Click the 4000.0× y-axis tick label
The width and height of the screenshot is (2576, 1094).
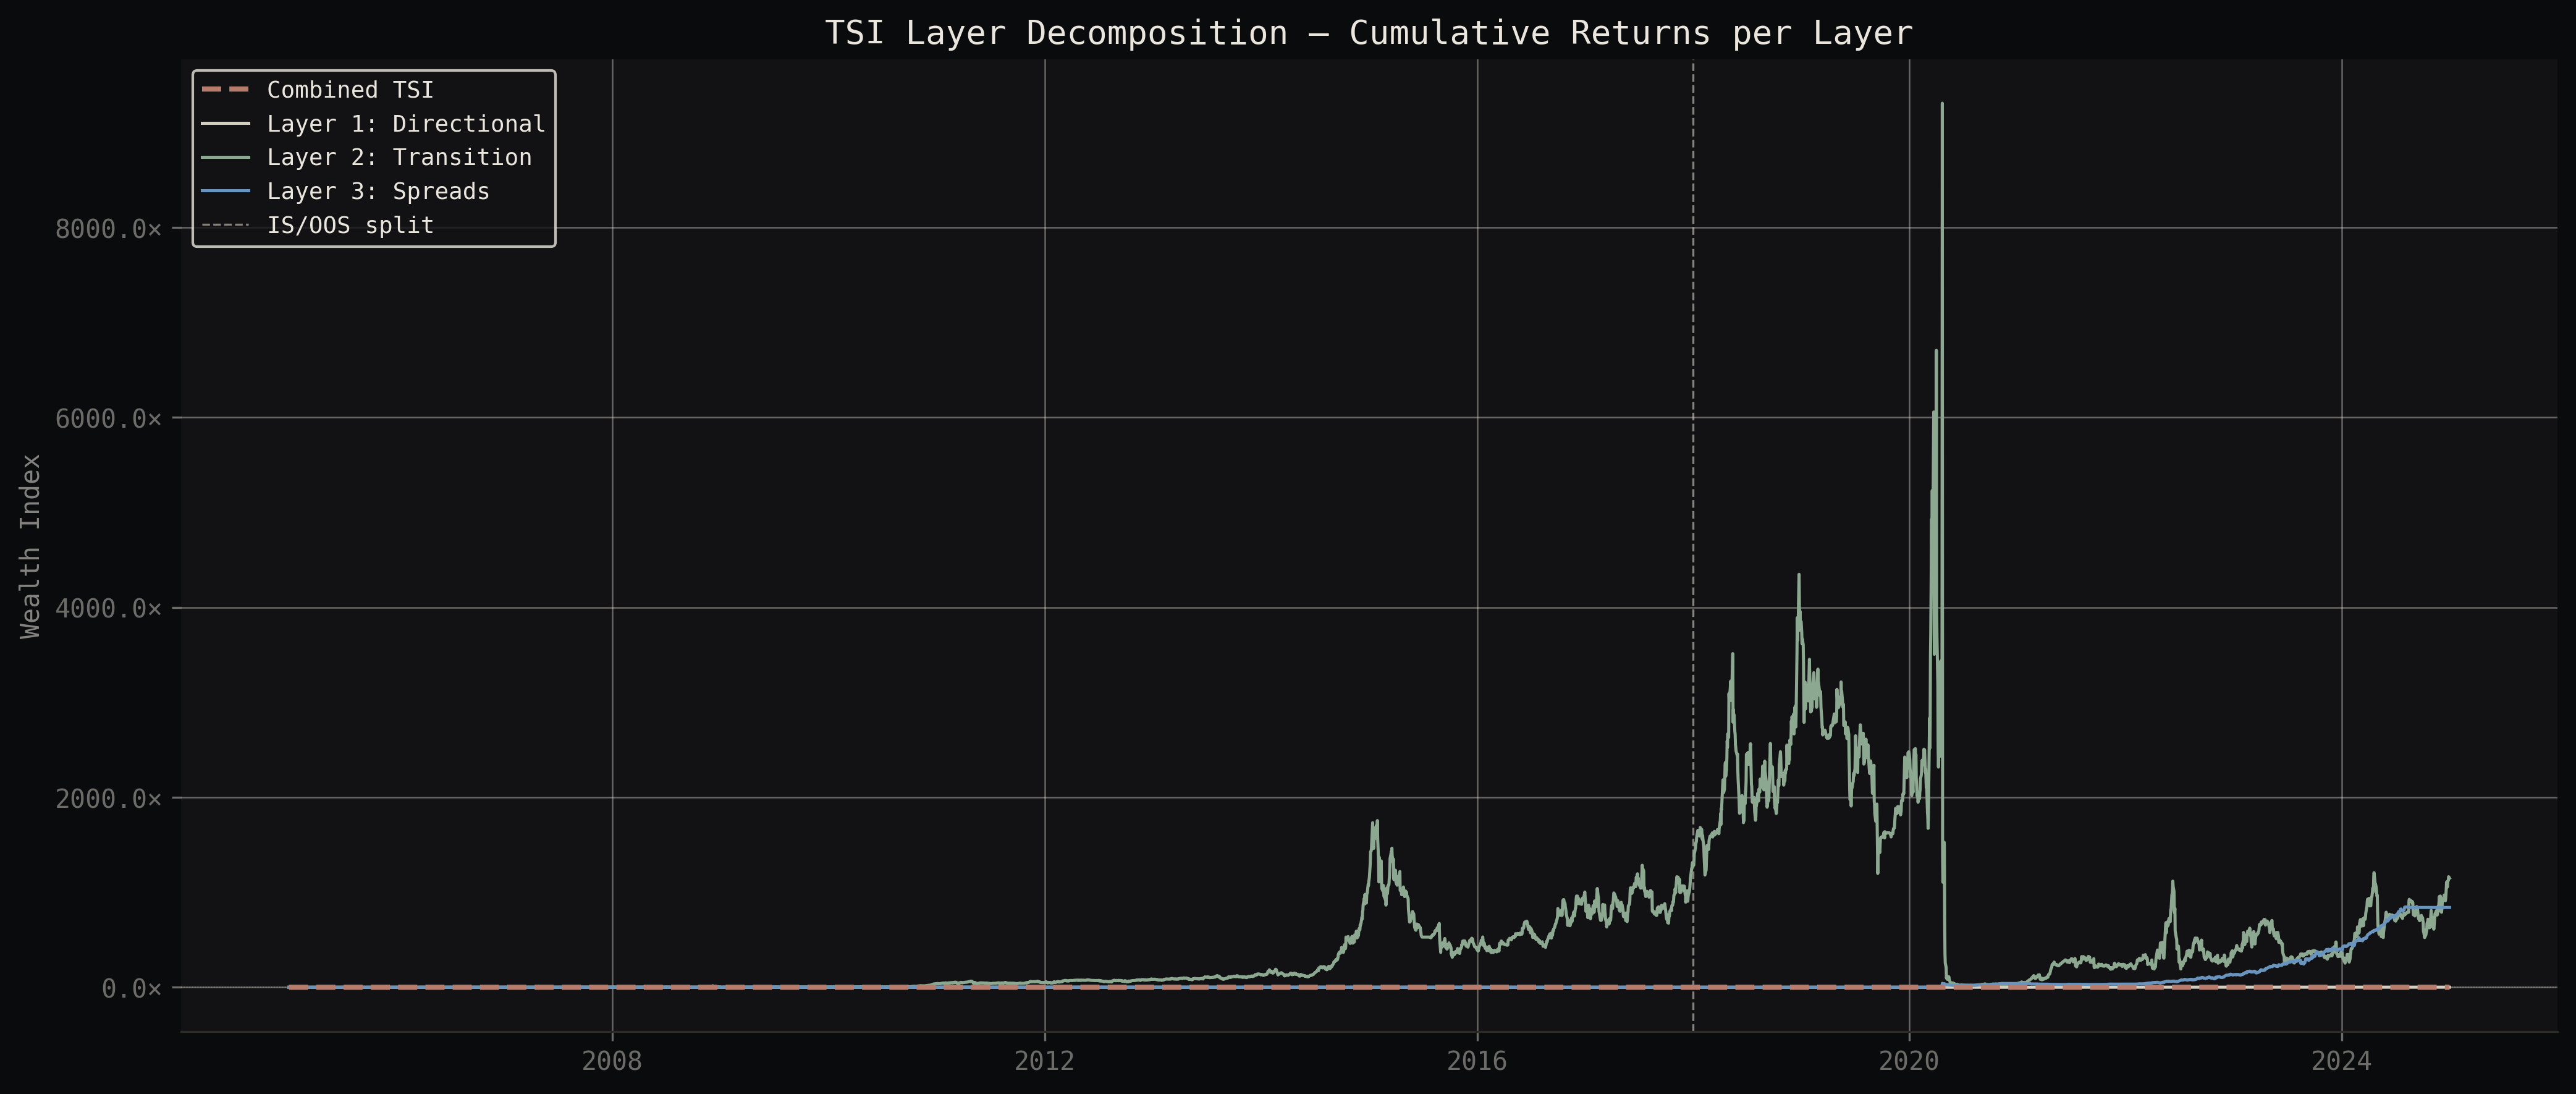pos(108,608)
